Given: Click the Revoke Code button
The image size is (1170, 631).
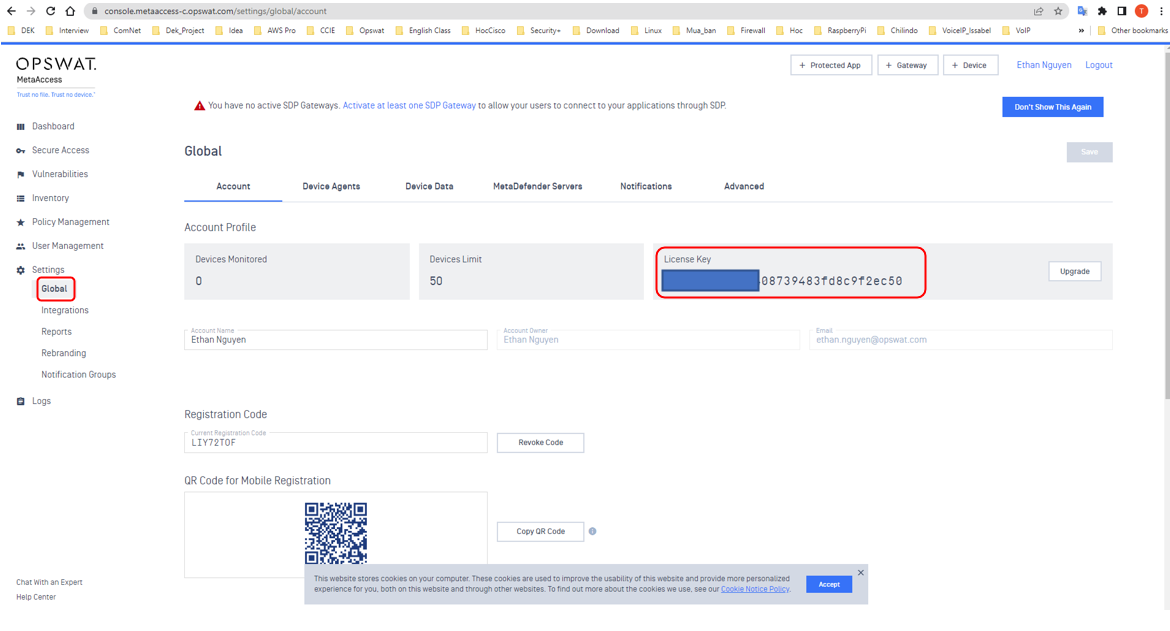Looking at the screenshot, I should 540,442.
